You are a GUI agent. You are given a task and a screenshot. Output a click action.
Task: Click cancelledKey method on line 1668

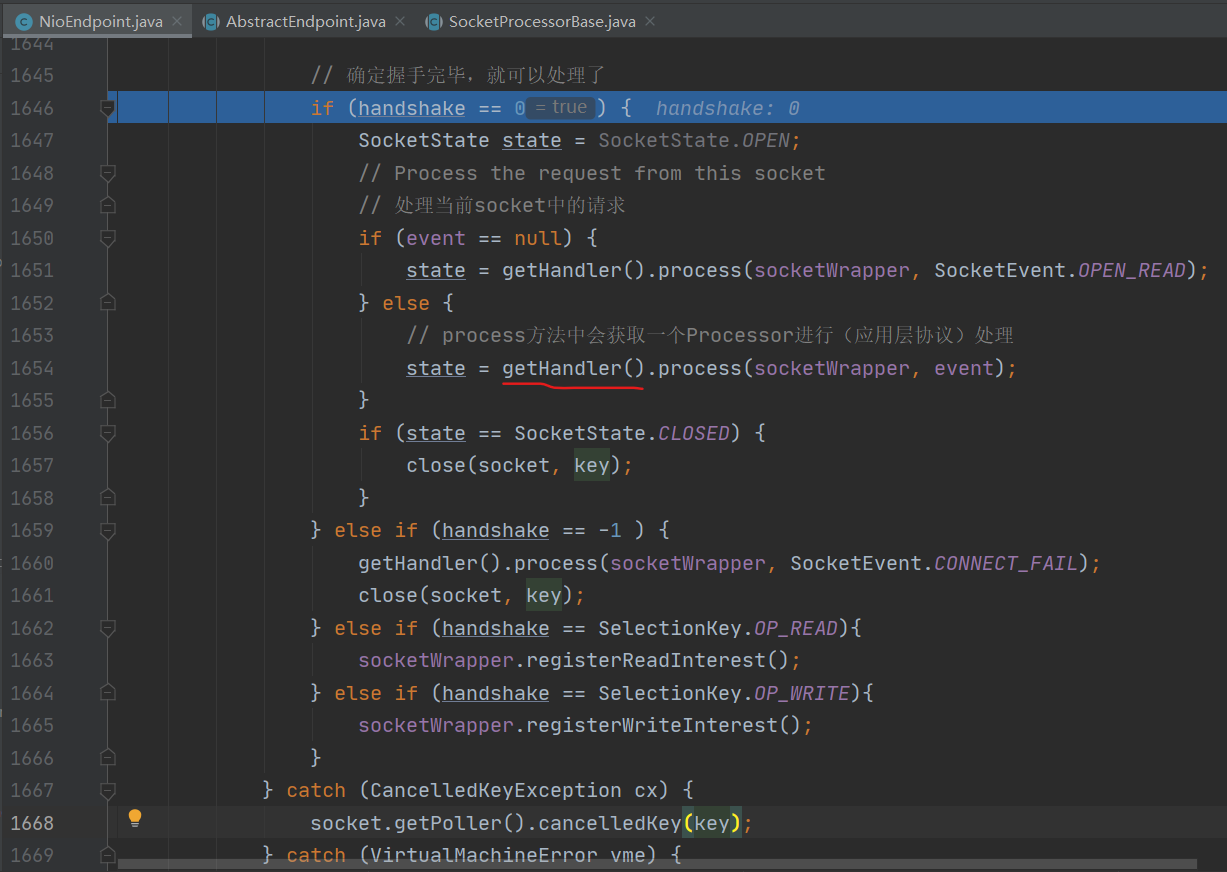(610, 823)
